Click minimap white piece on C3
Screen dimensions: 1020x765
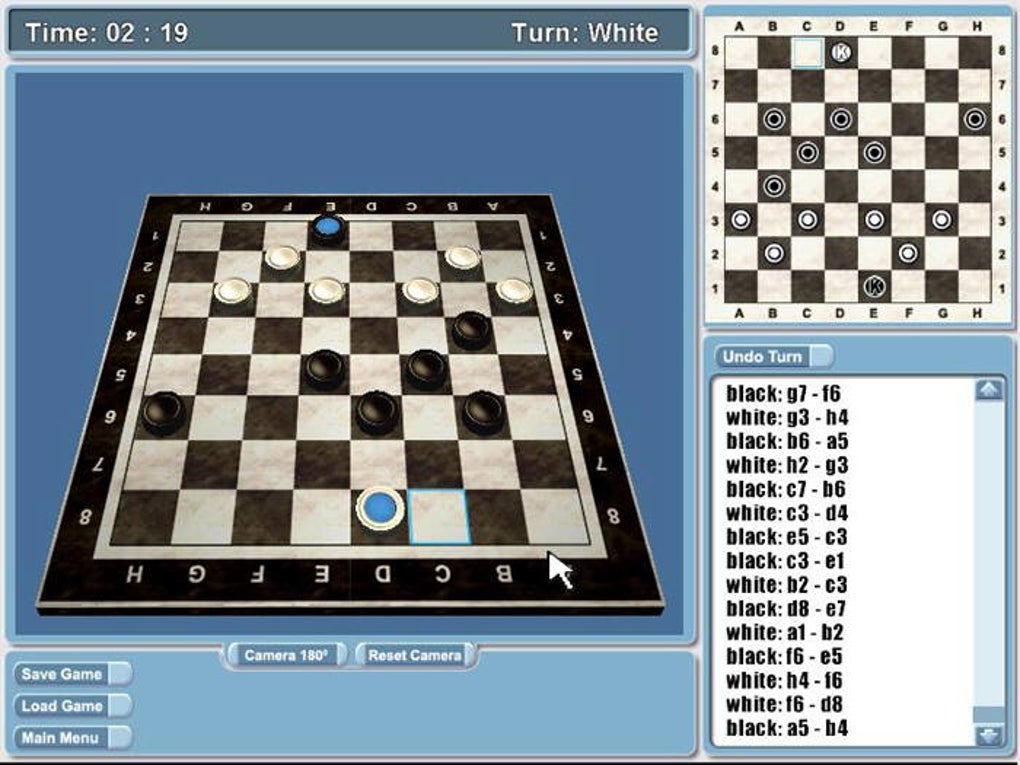[x=807, y=219]
